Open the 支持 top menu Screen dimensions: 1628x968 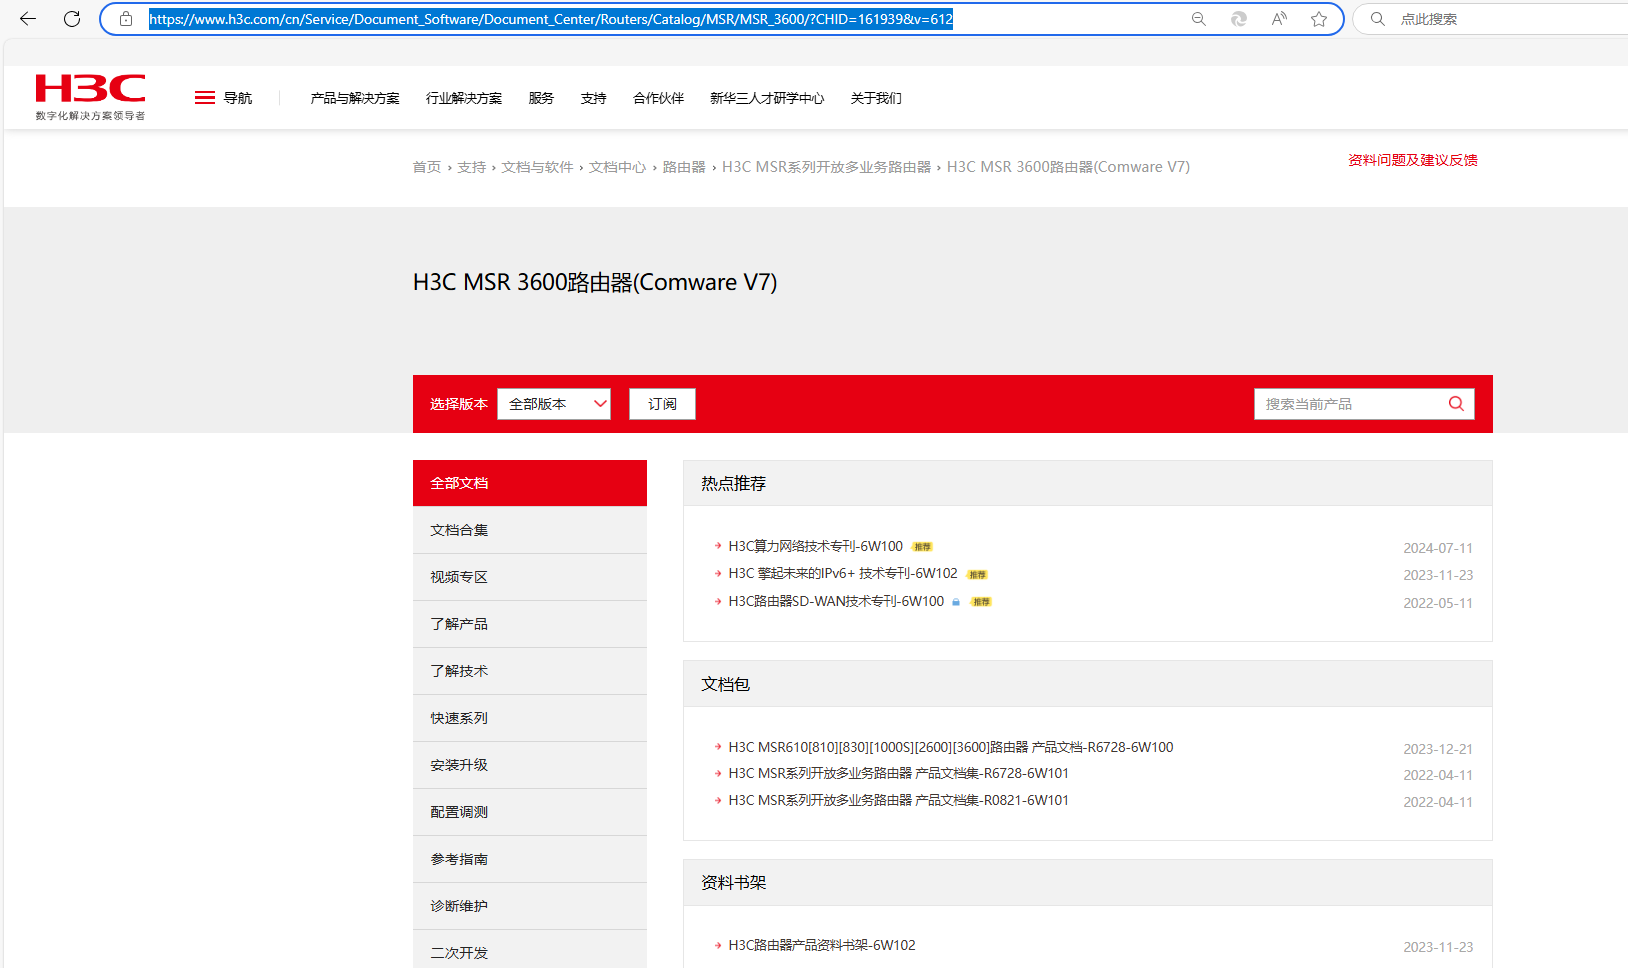594,98
